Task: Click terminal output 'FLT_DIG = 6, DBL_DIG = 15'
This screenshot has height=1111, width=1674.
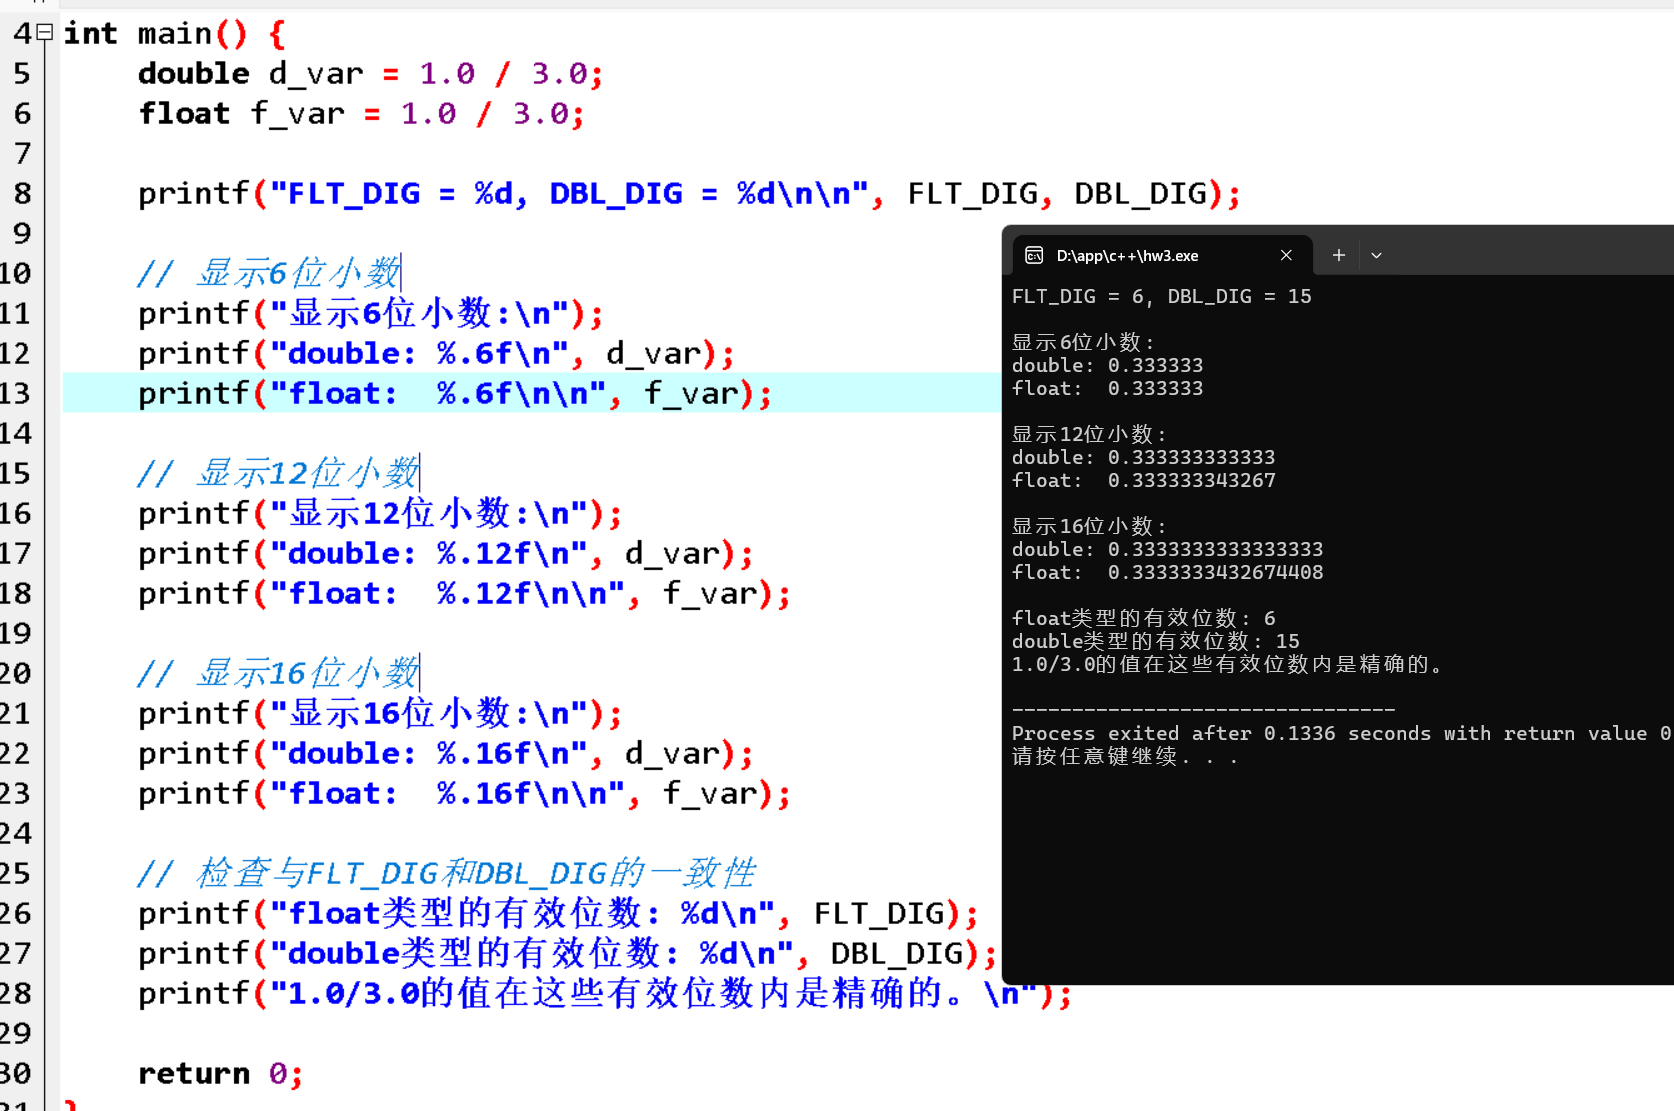Action: point(1161,297)
